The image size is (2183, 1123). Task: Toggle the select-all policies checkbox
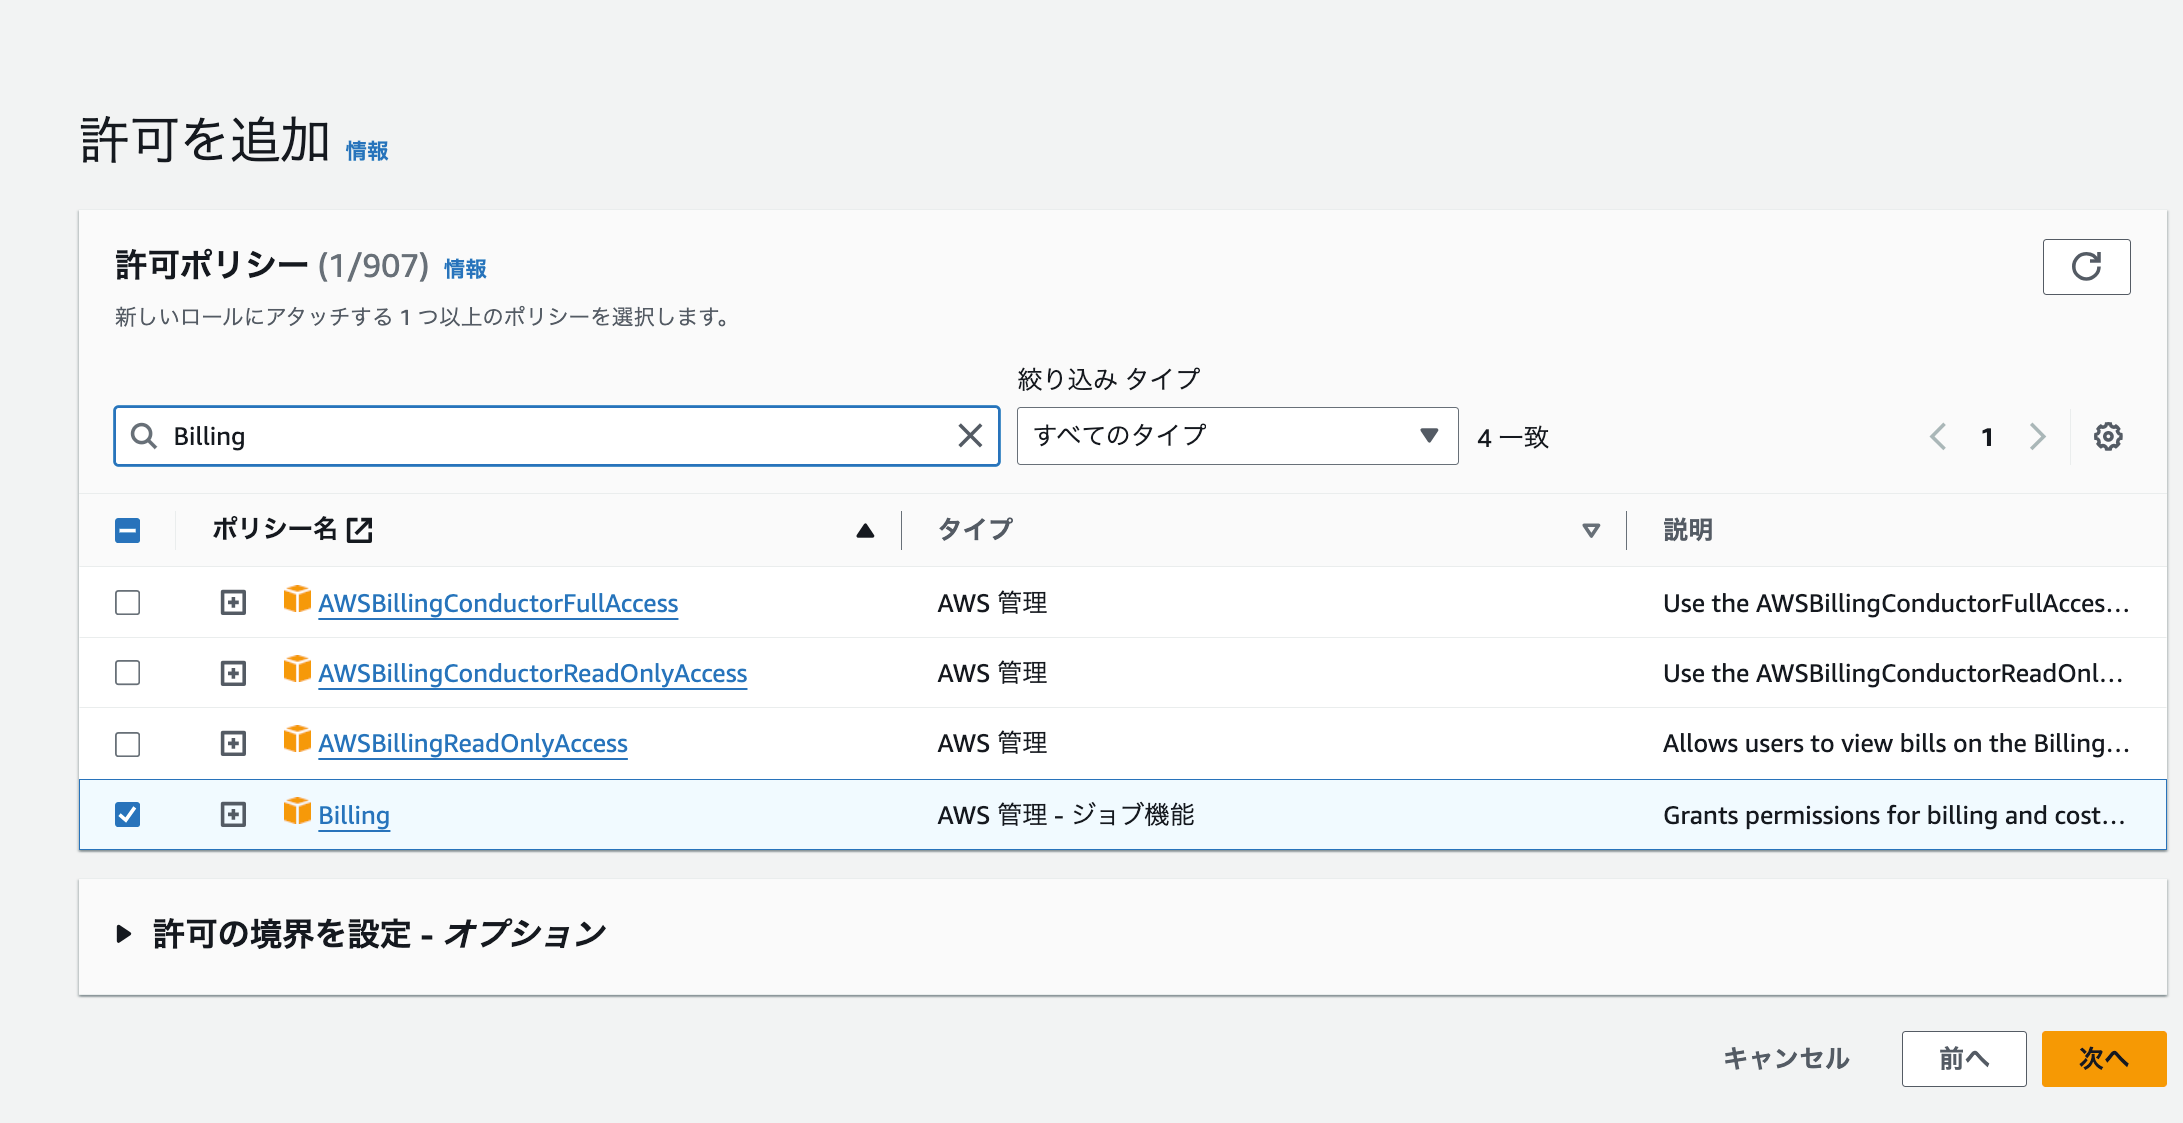click(127, 530)
